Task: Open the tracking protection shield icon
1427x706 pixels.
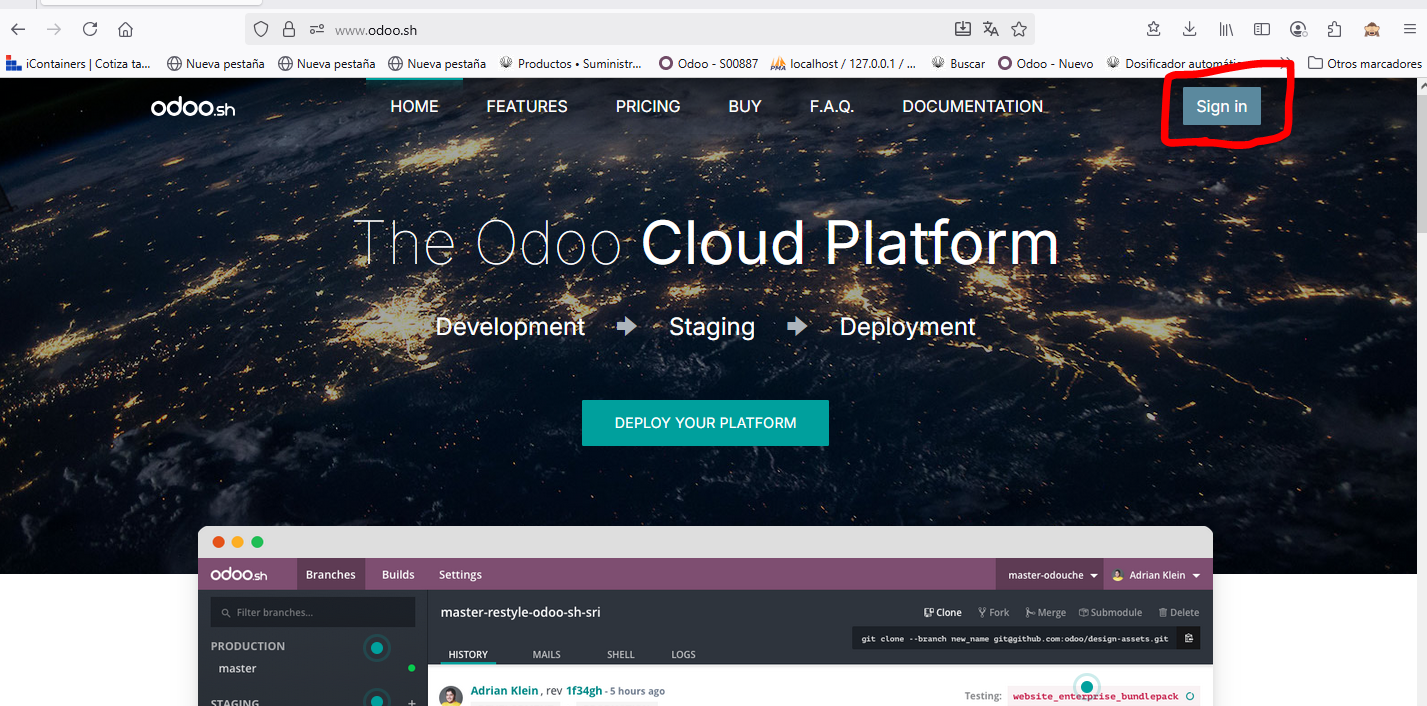Action: (261, 29)
